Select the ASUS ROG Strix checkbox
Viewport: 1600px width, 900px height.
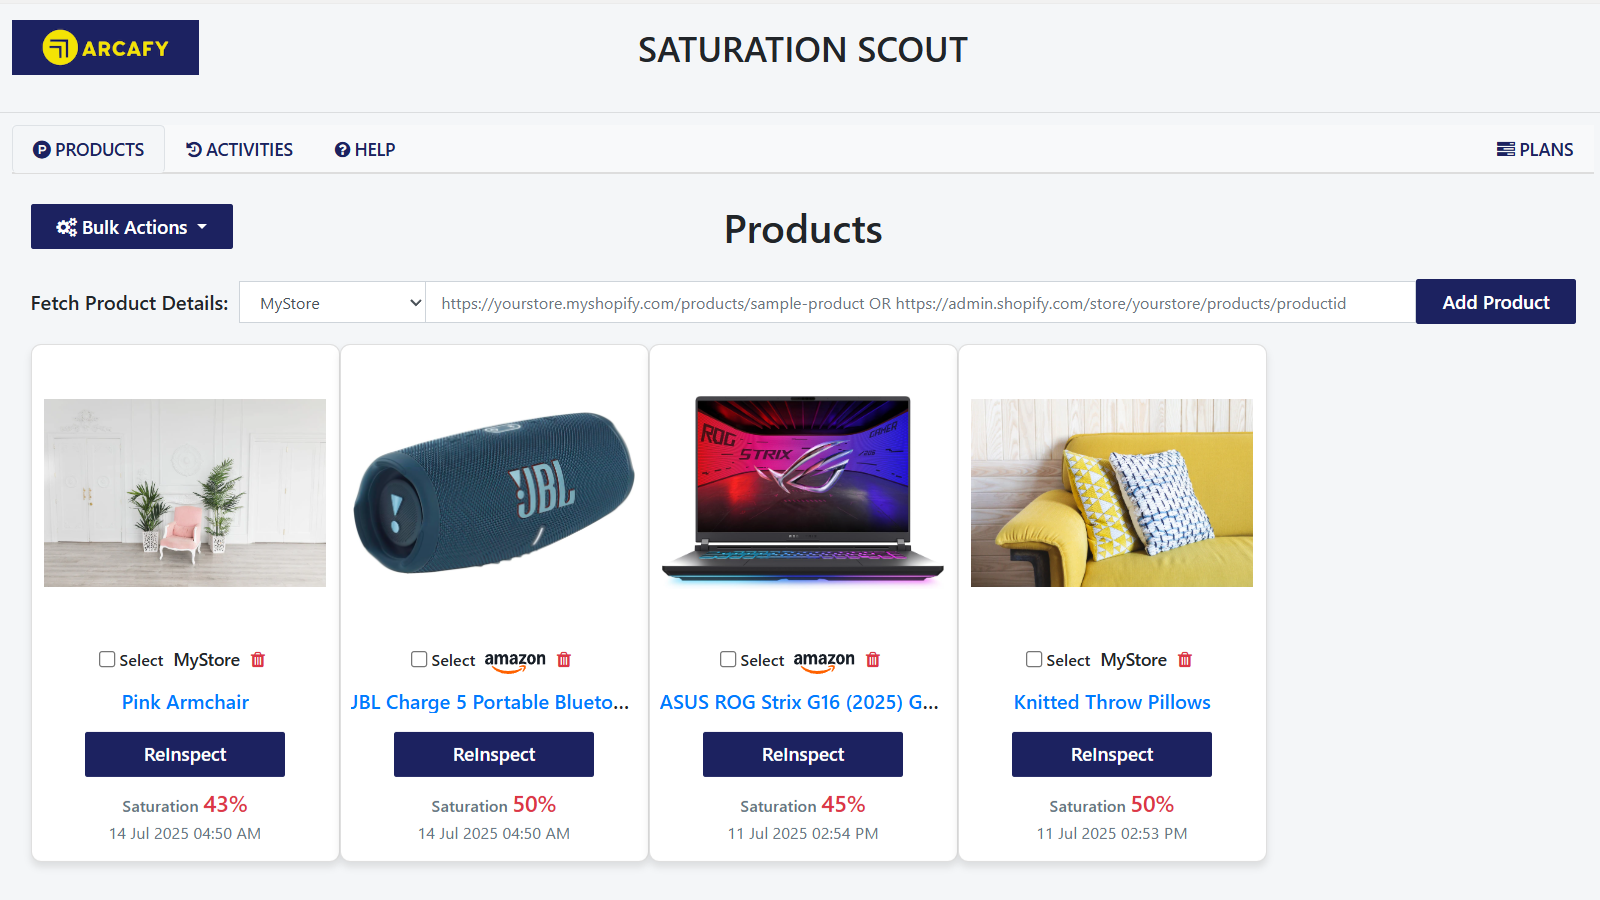pos(727,659)
